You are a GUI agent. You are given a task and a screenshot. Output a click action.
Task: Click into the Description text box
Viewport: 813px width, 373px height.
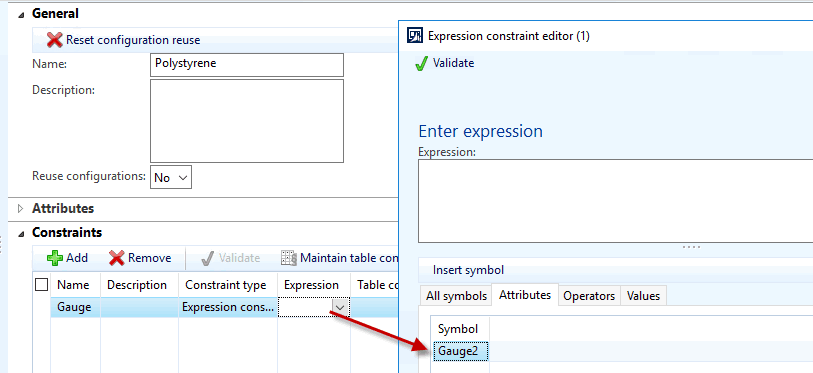pyautogui.click(x=247, y=121)
